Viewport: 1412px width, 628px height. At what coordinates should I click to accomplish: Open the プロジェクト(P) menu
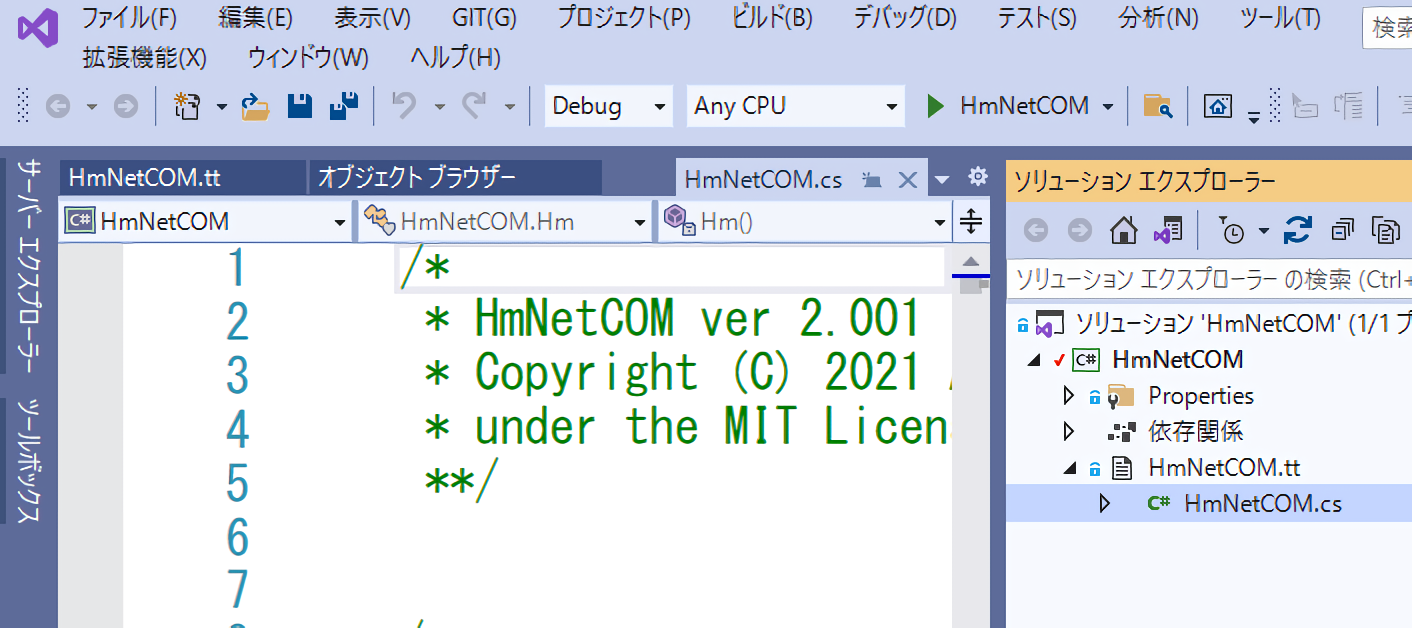624,18
